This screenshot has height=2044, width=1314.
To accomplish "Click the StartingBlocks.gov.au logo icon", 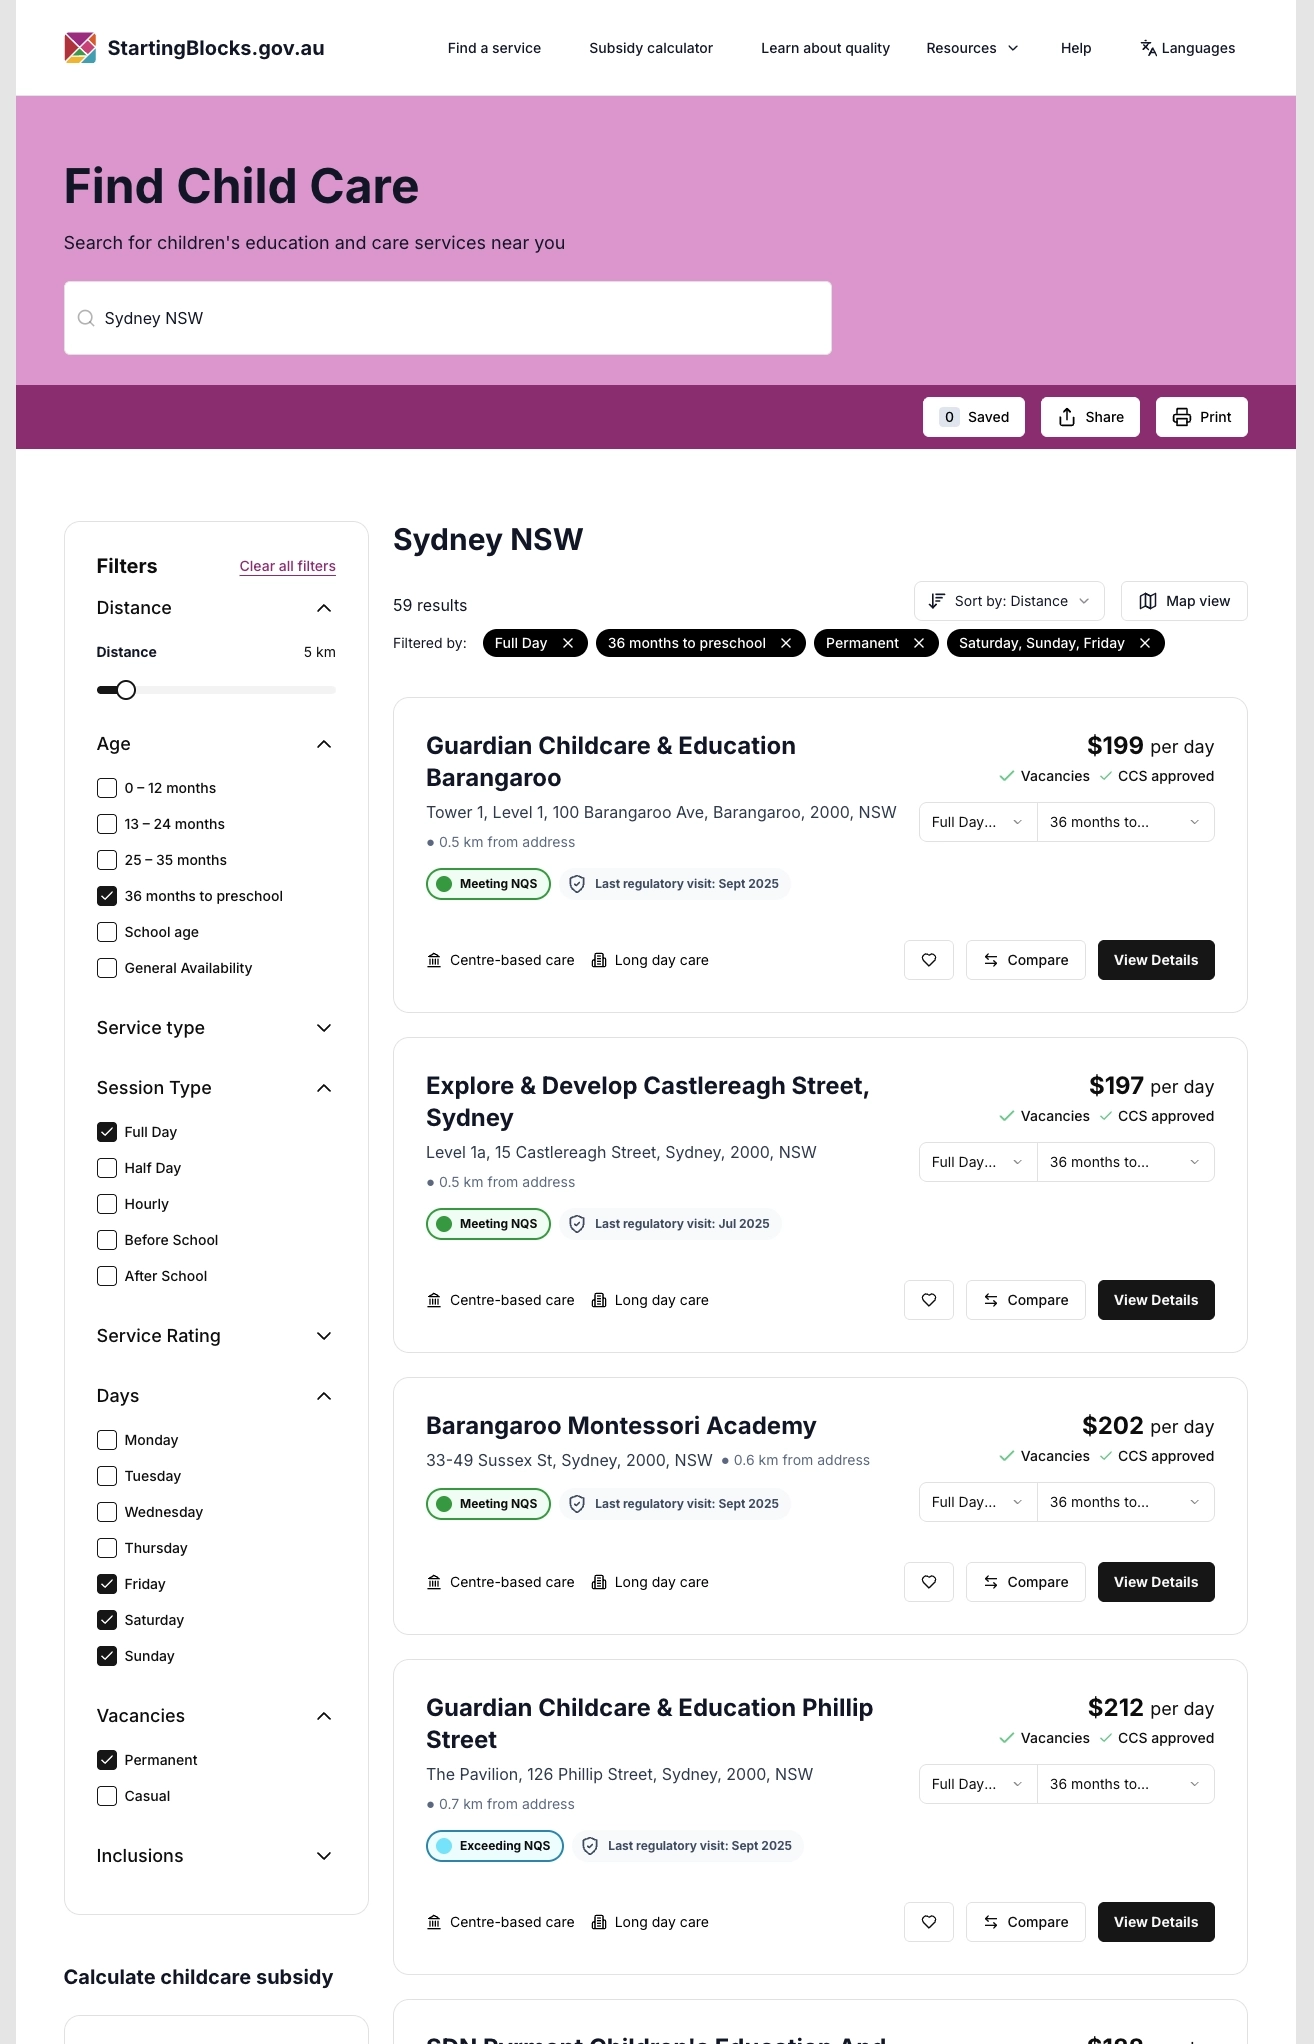I will tap(80, 48).
